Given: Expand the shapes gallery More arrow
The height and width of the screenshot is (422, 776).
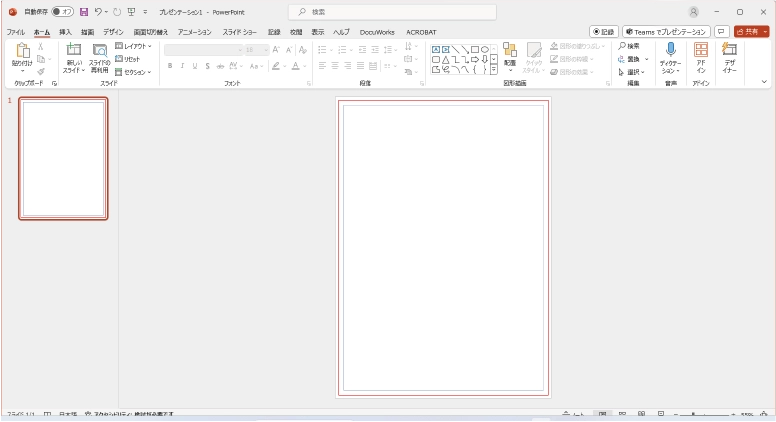Looking at the screenshot, I should coord(494,70).
